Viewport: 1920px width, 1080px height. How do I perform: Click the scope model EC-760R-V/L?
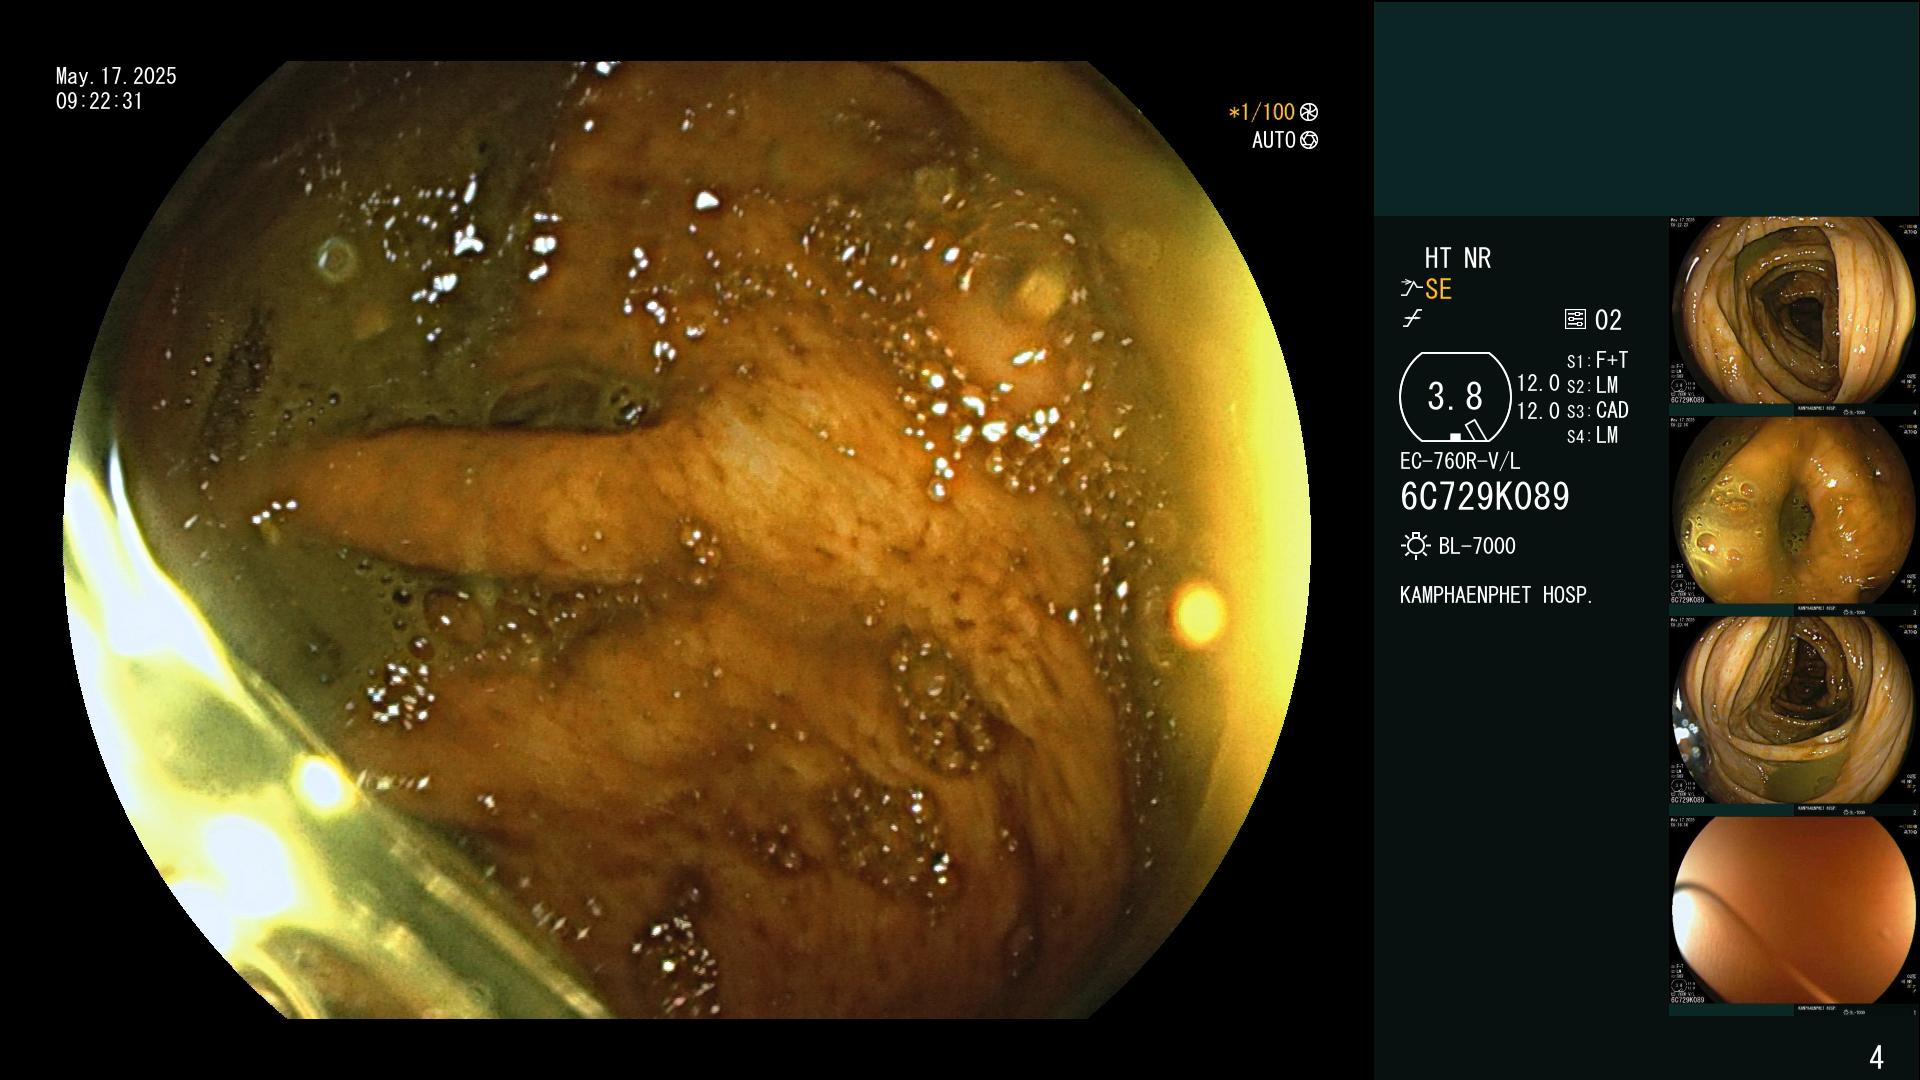1460,461
